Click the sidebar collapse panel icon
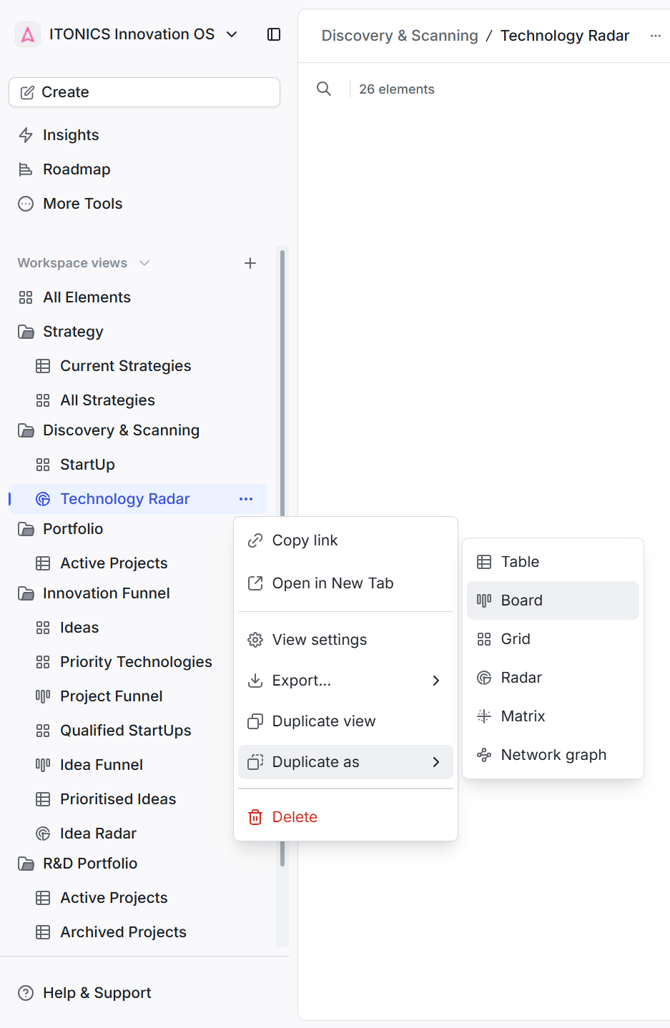This screenshot has width=670, height=1028. (274, 34)
